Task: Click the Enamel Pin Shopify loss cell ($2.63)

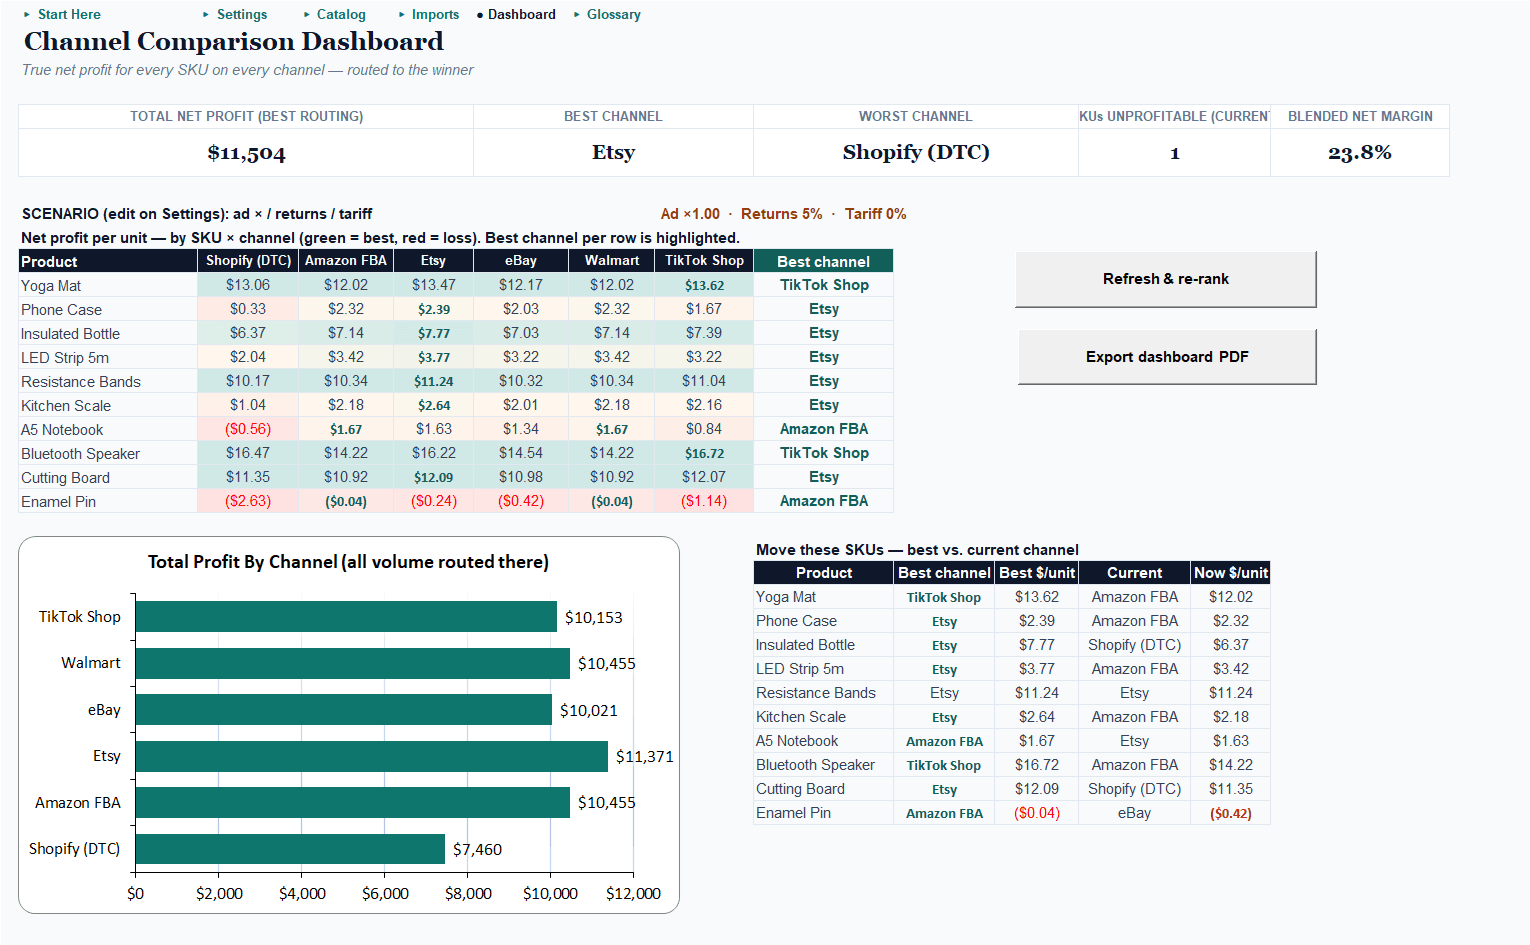Action: (x=248, y=501)
